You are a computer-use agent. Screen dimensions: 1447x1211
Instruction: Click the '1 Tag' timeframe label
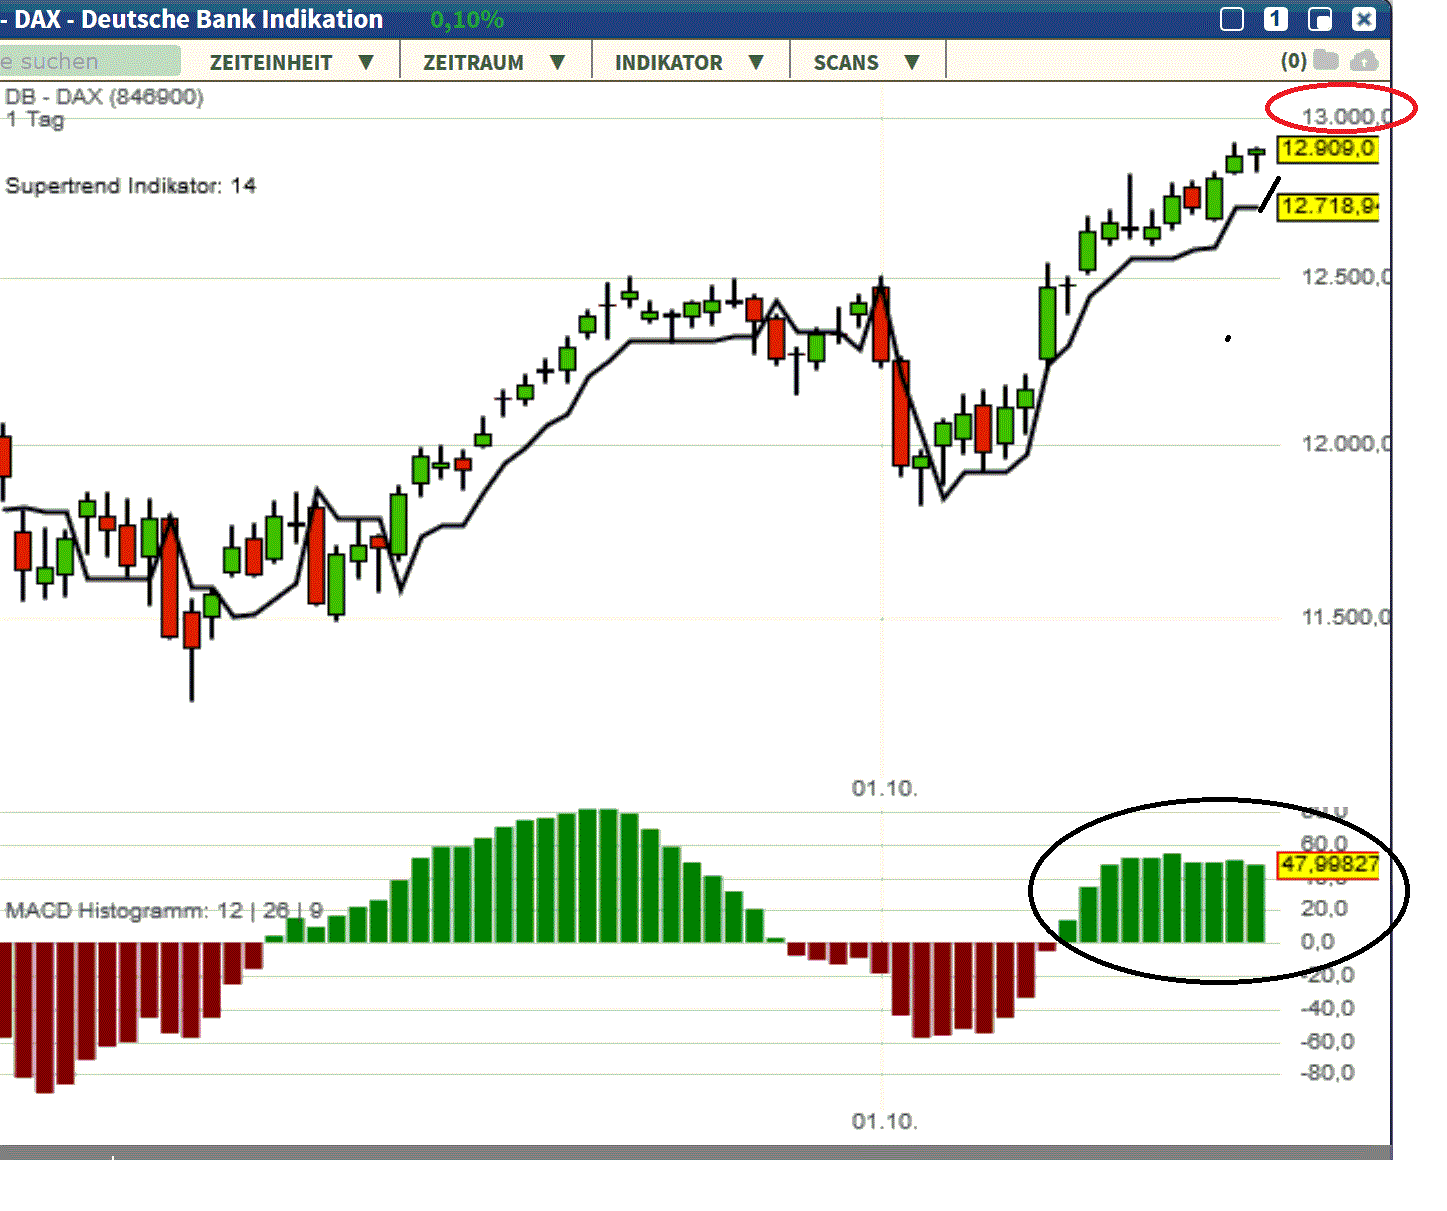coord(35,119)
